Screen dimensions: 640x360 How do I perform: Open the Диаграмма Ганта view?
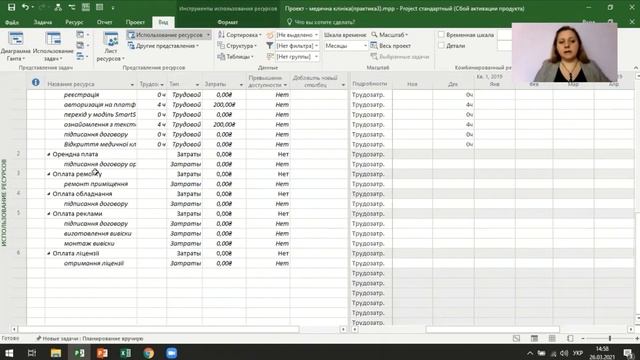[x=16, y=46]
